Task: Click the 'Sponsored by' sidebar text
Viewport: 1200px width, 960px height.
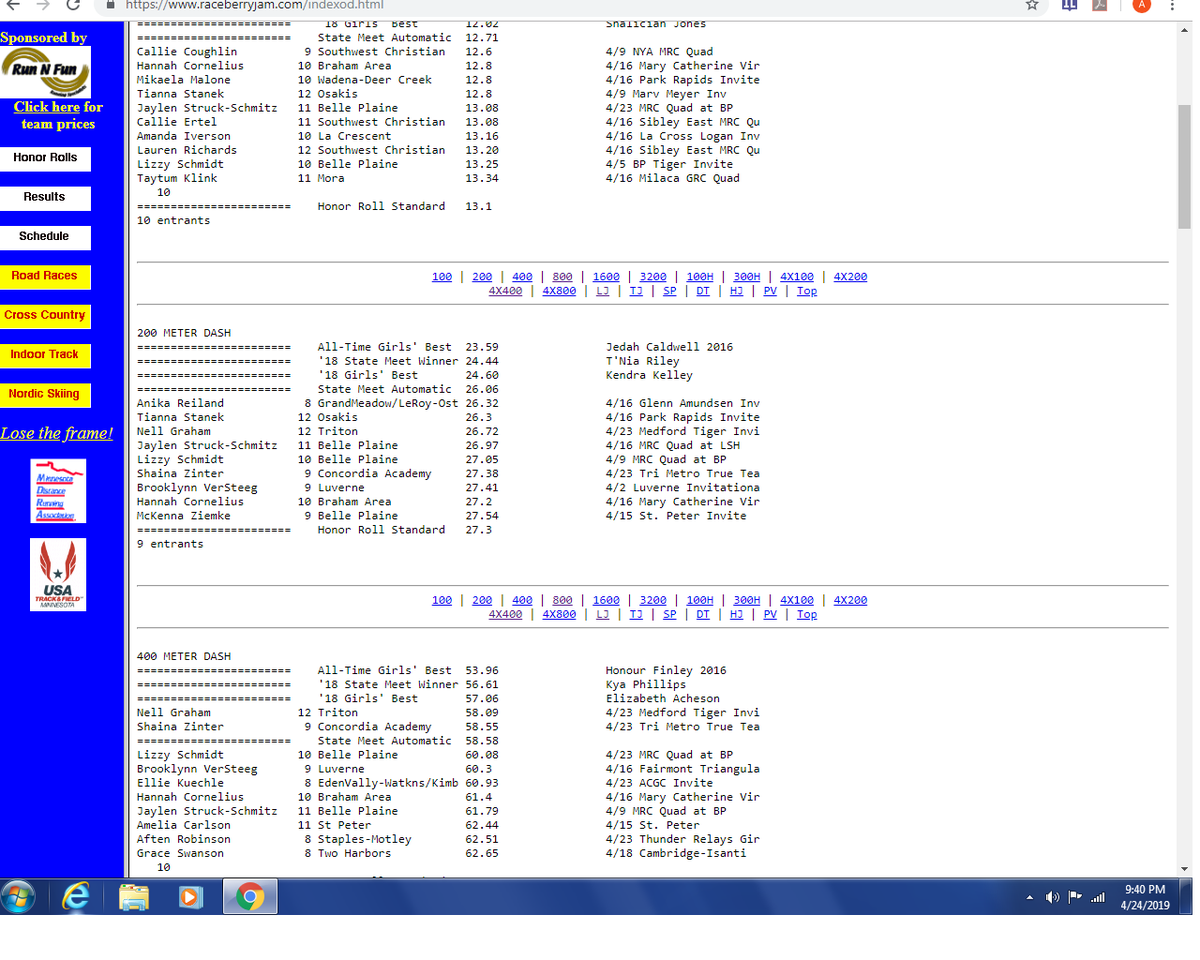Action: click(x=43, y=38)
